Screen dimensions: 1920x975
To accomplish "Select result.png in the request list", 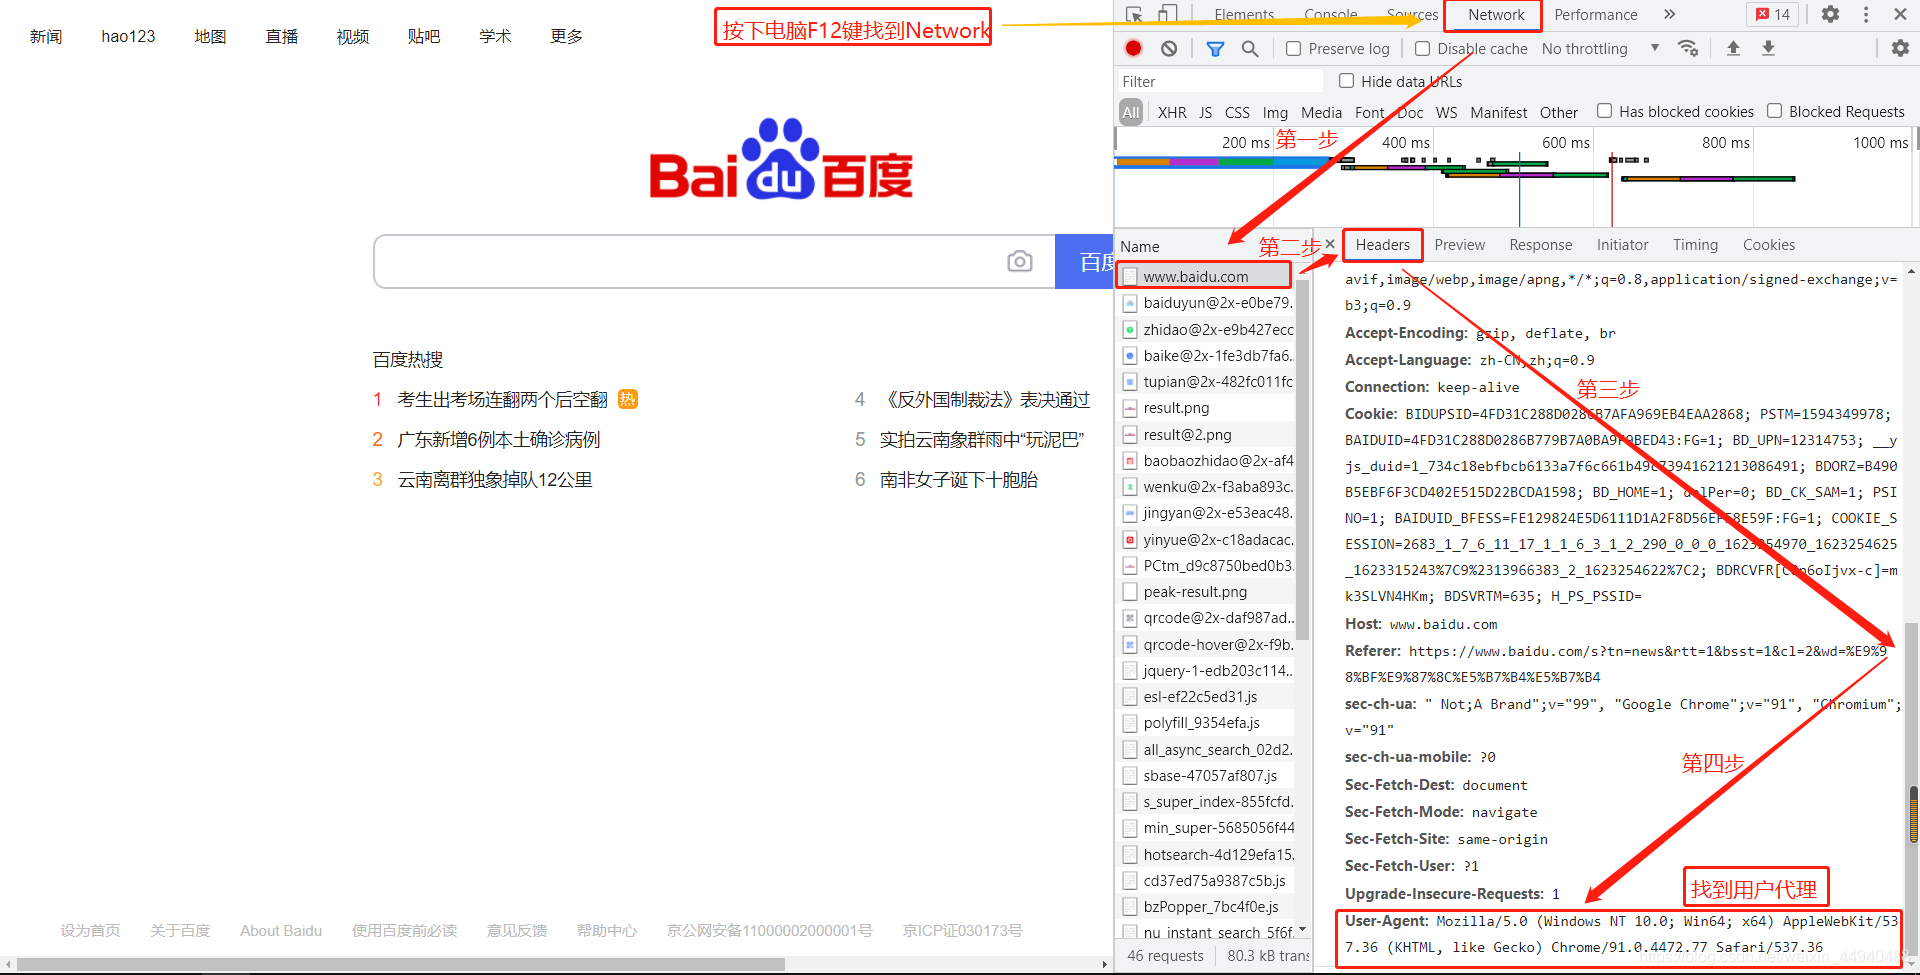I will (x=1206, y=407).
